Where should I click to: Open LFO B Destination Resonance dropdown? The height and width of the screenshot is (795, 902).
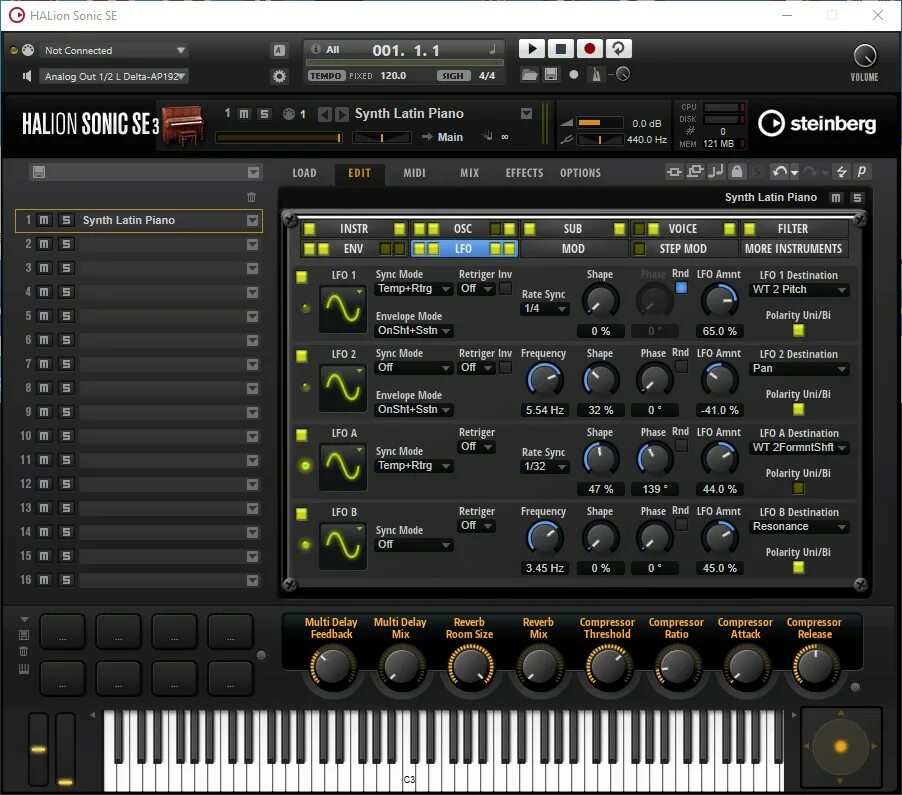click(x=799, y=527)
